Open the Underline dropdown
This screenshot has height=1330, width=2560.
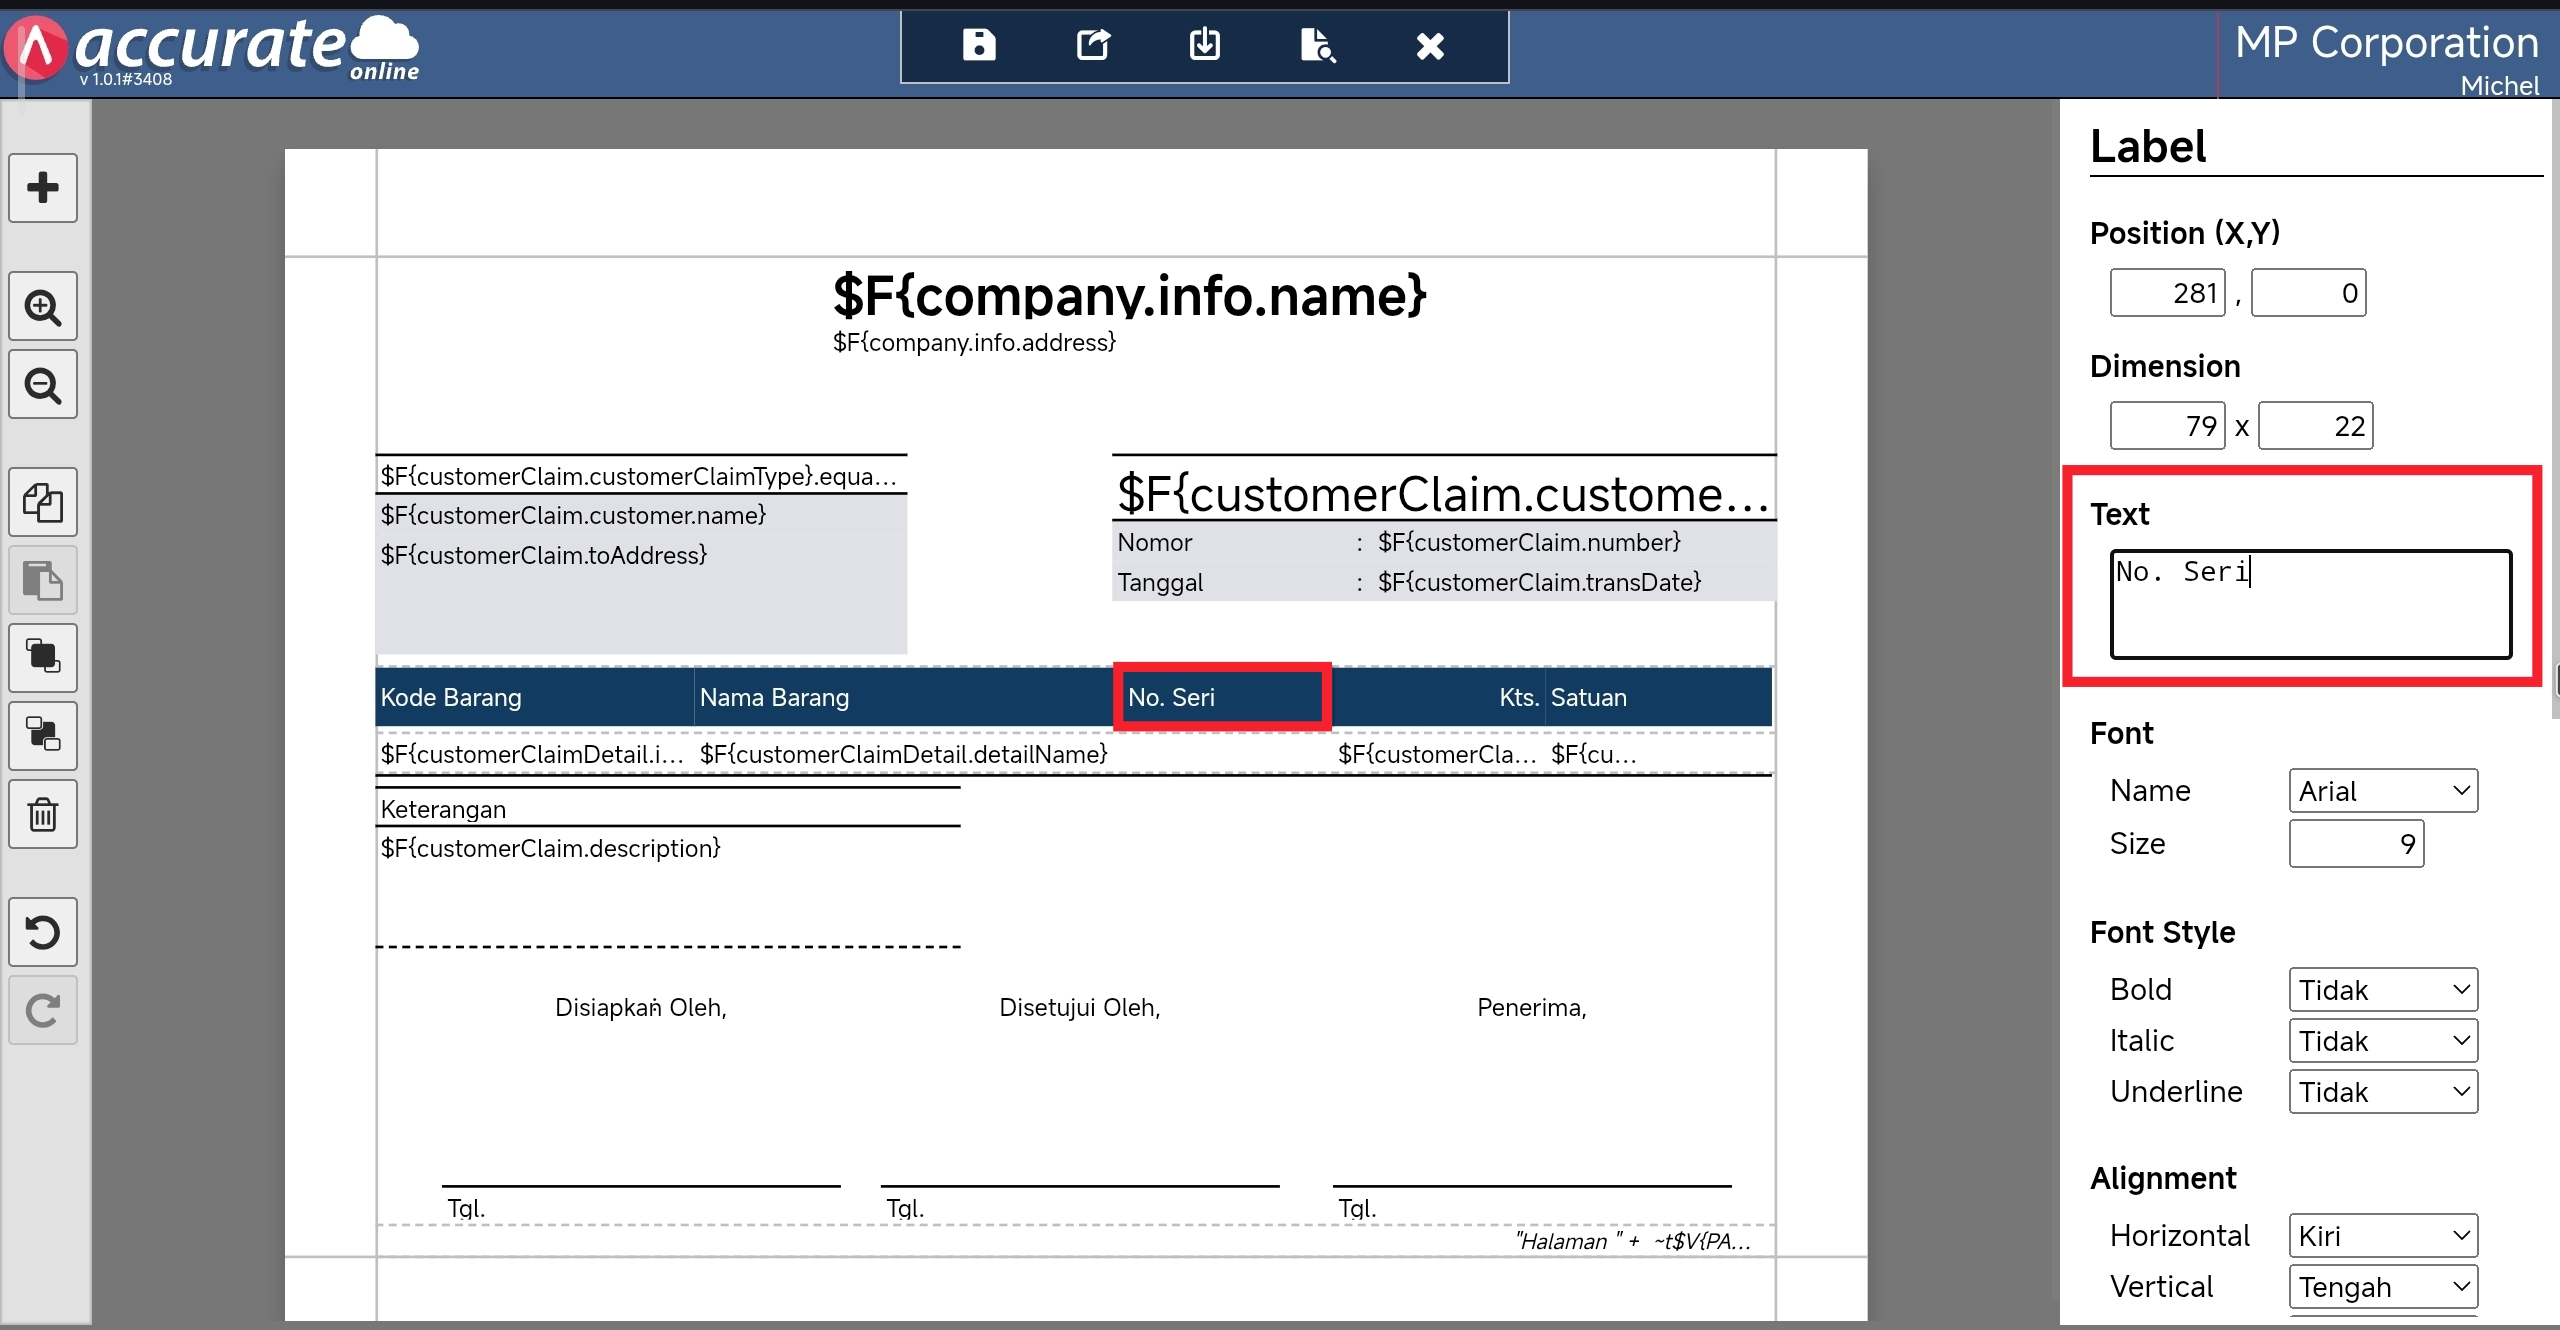pos(2382,1092)
